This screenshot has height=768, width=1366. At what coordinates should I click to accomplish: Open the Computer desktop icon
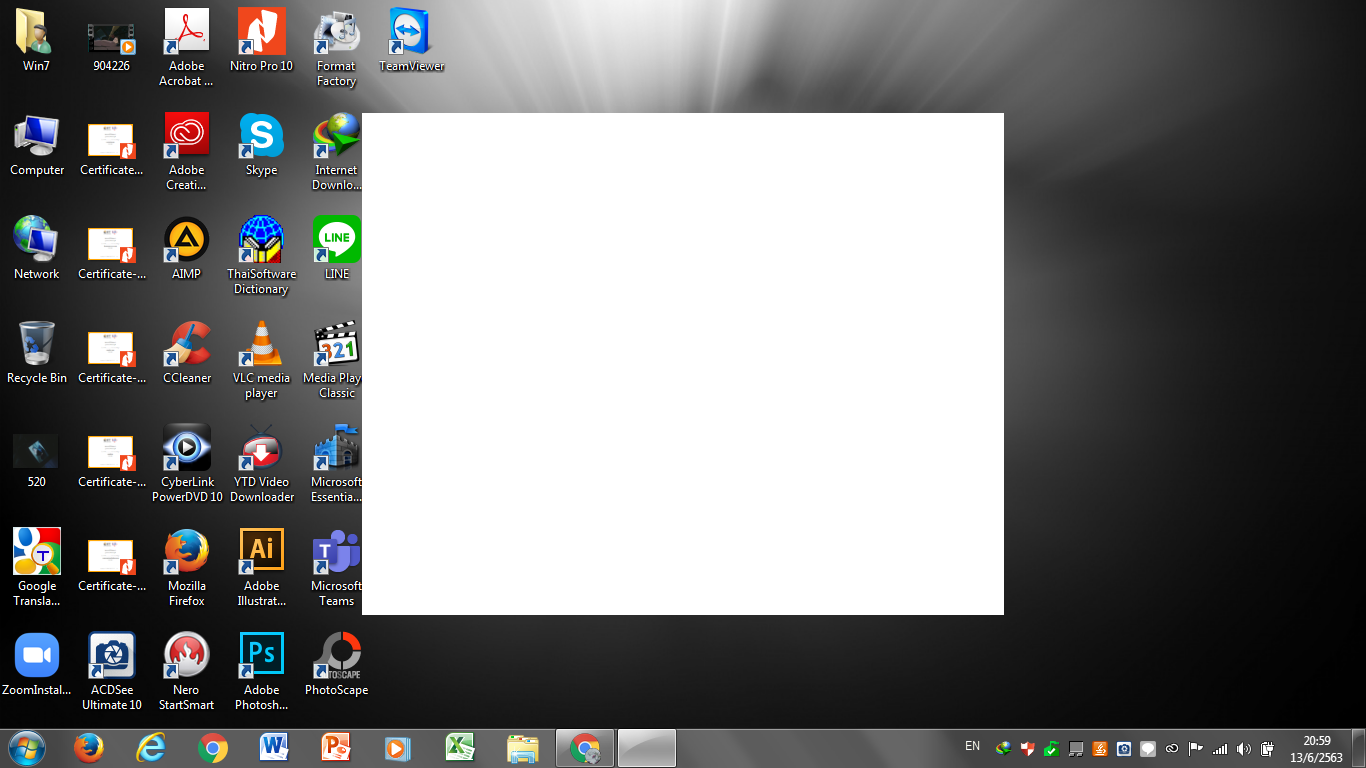click(x=37, y=145)
